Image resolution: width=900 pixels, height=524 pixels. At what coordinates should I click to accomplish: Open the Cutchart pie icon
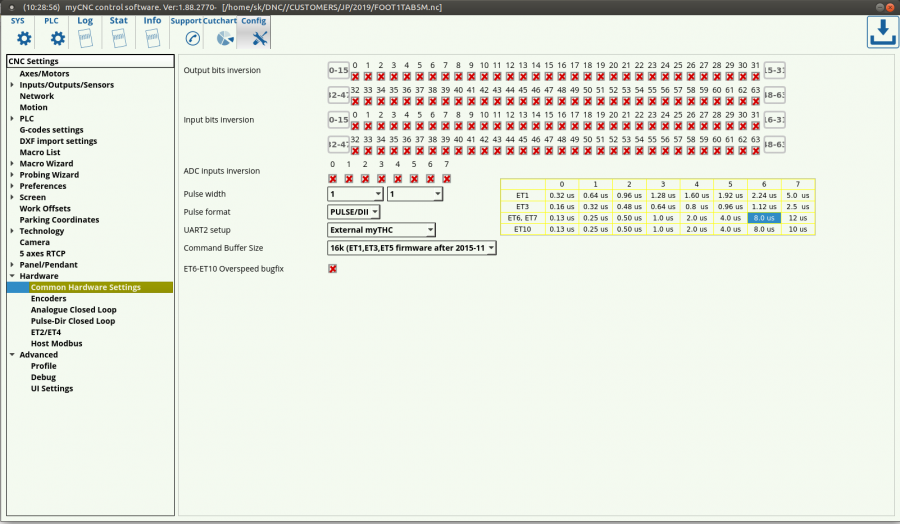[x=225, y=38]
